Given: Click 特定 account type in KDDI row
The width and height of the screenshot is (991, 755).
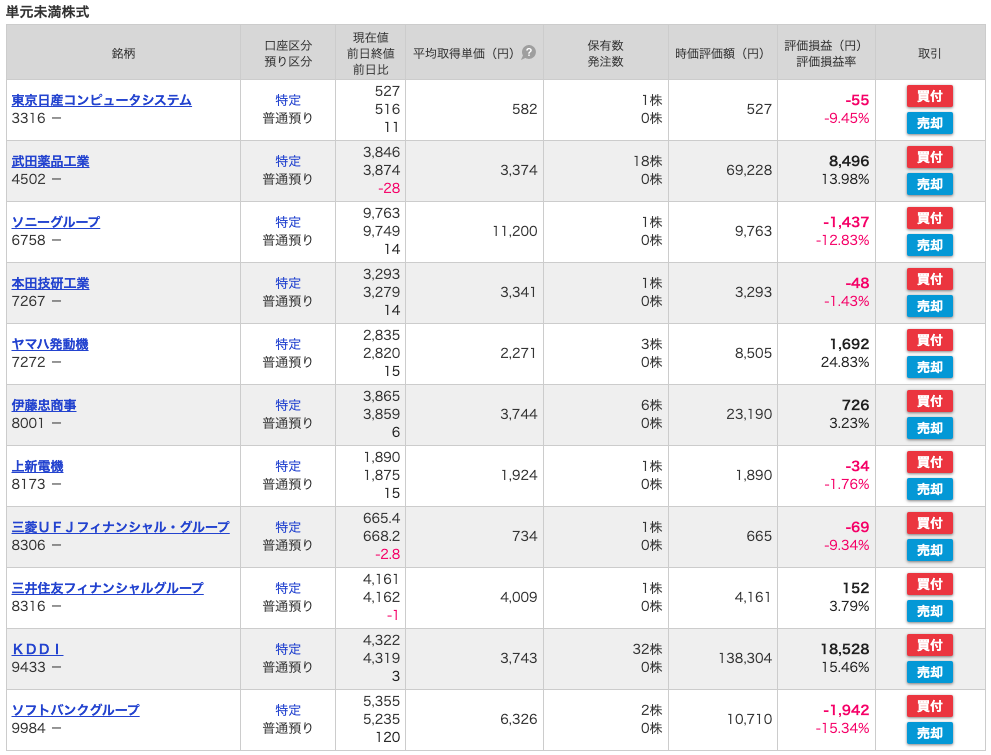Looking at the screenshot, I should (x=288, y=649).
